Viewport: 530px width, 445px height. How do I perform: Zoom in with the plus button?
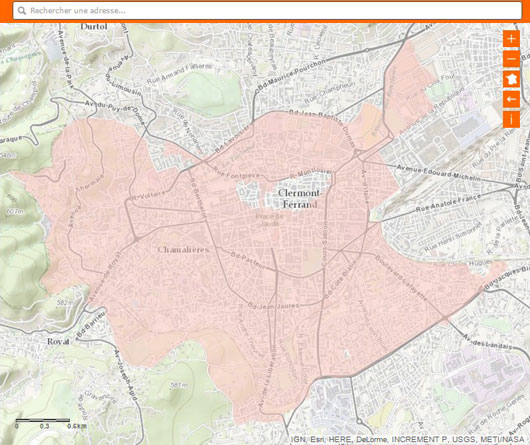511,39
